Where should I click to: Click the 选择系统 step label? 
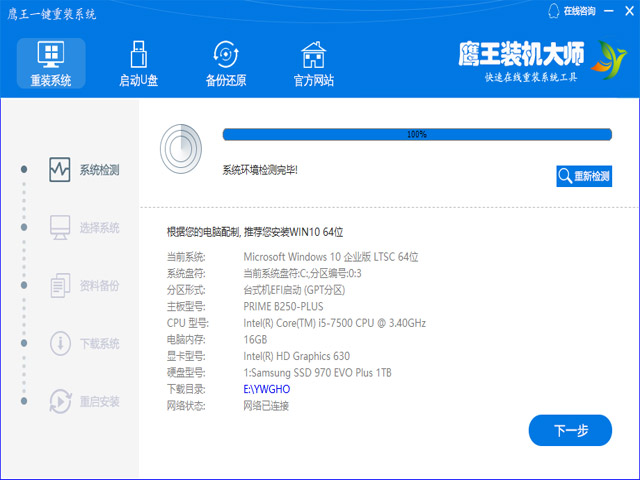tap(99, 228)
